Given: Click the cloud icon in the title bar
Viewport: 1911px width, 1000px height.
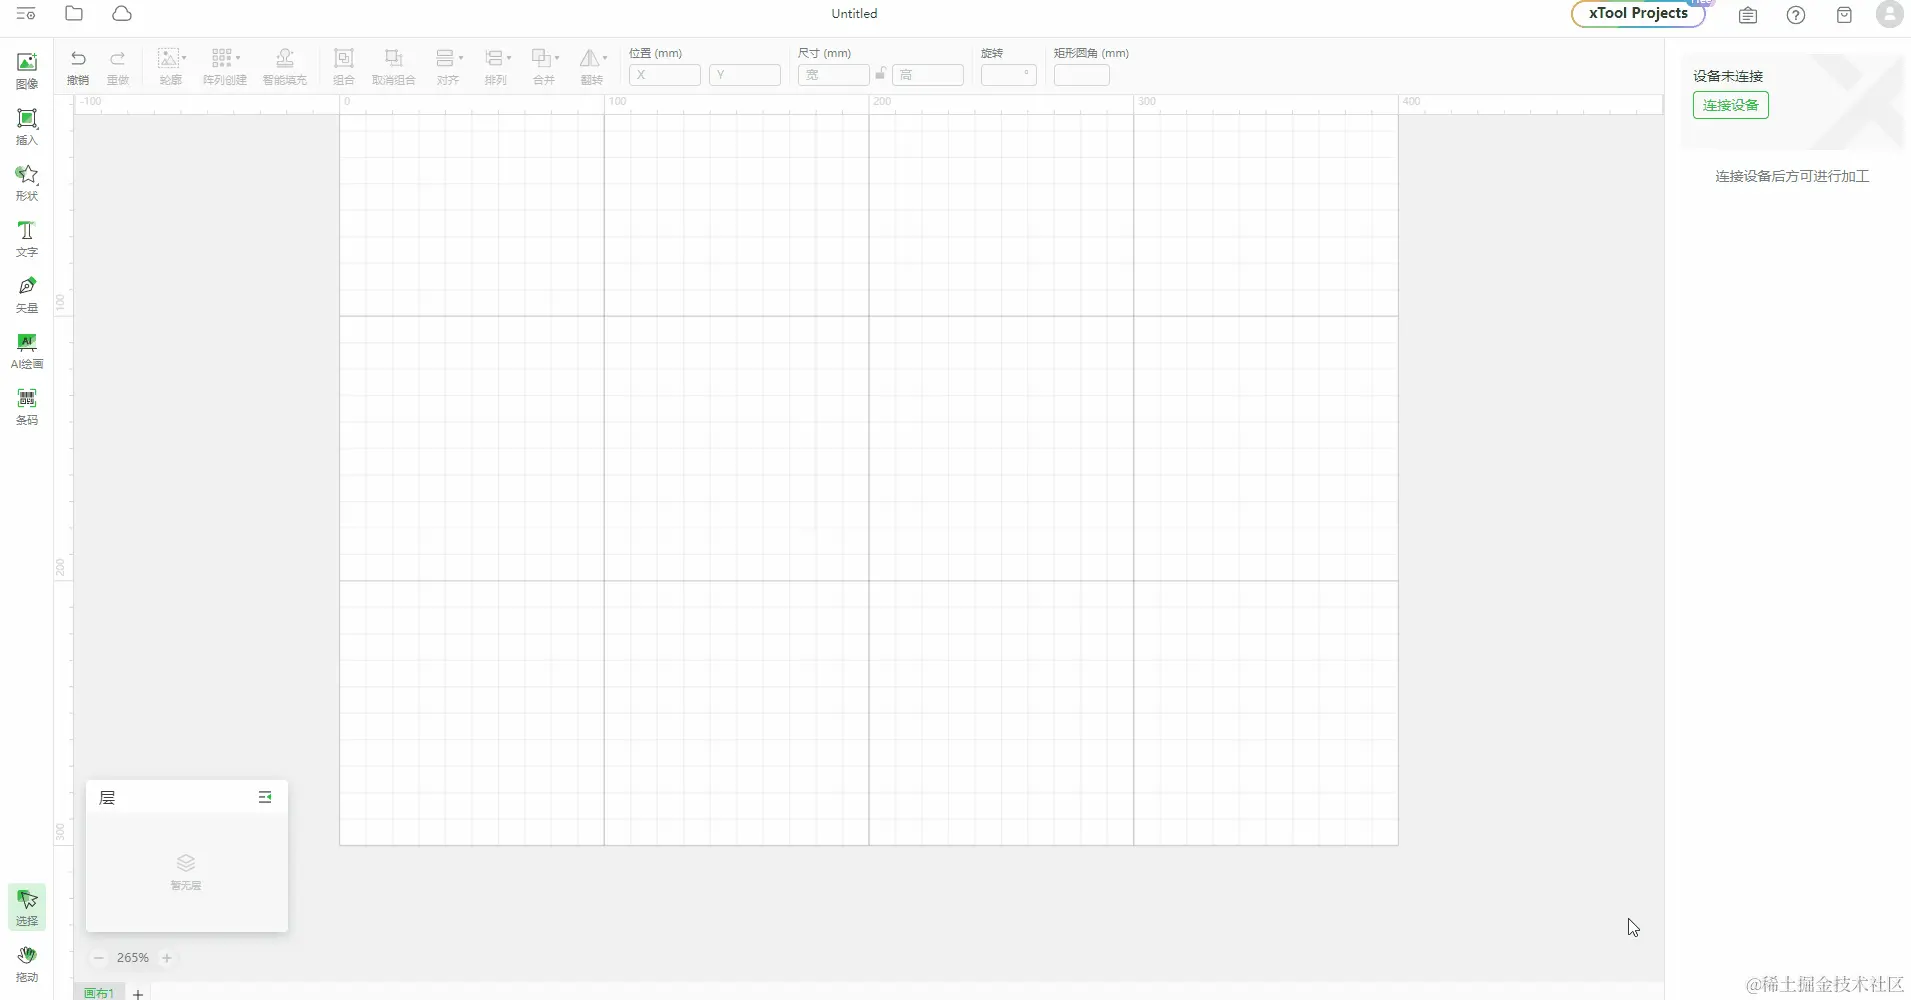Looking at the screenshot, I should pyautogui.click(x=122, y=14).
